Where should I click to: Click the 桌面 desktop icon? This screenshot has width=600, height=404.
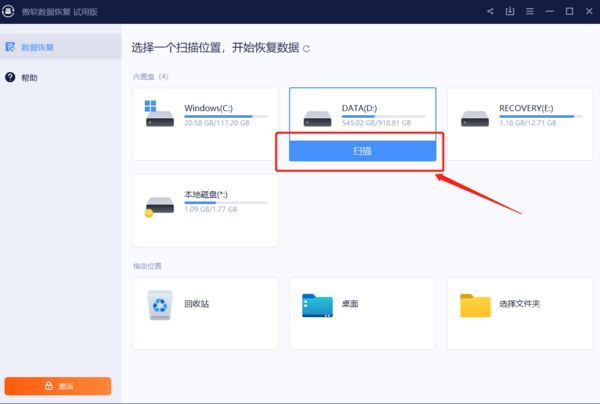pos(317,305)
